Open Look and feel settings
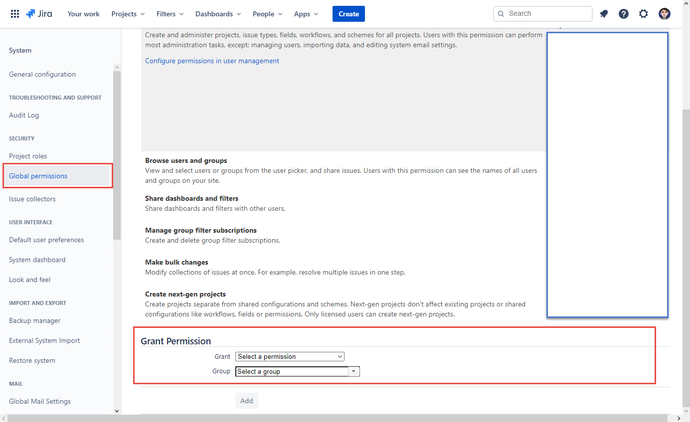Screen dimensions: 690x422 tap(29, 279)
